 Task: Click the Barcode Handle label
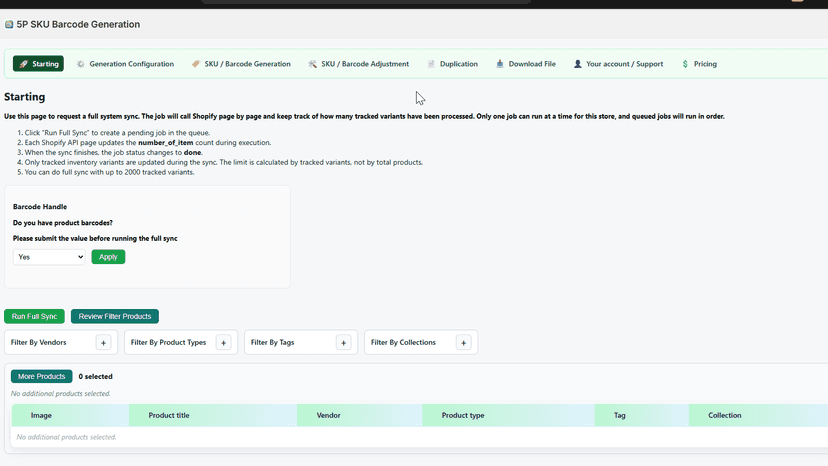tap(40, 207)
